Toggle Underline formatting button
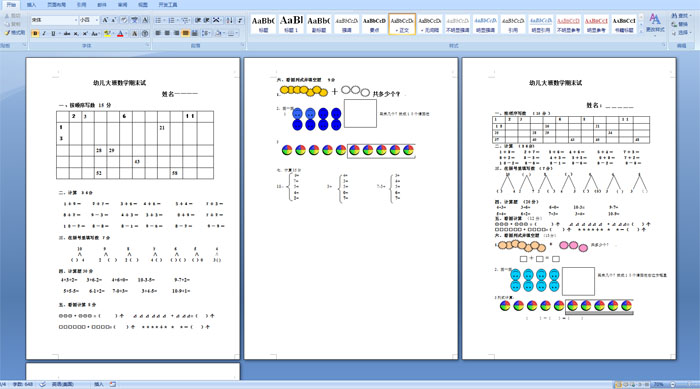Image resolution: width=700 pixels, height=389 pixels. pos(54,33)
